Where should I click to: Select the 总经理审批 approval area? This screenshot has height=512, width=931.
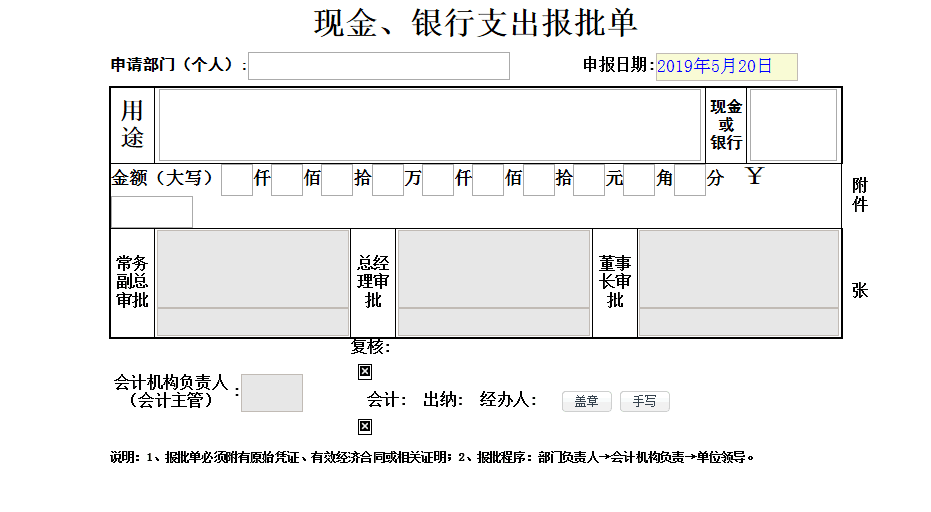coord(494,269)
